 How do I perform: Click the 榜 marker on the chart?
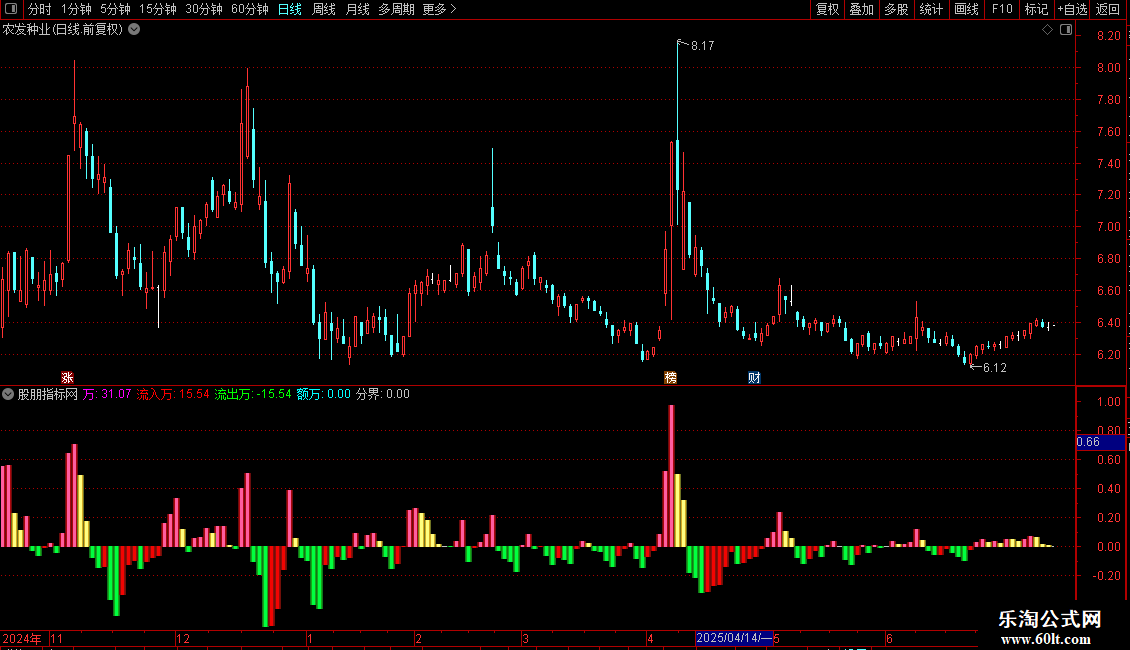(670, 378)
